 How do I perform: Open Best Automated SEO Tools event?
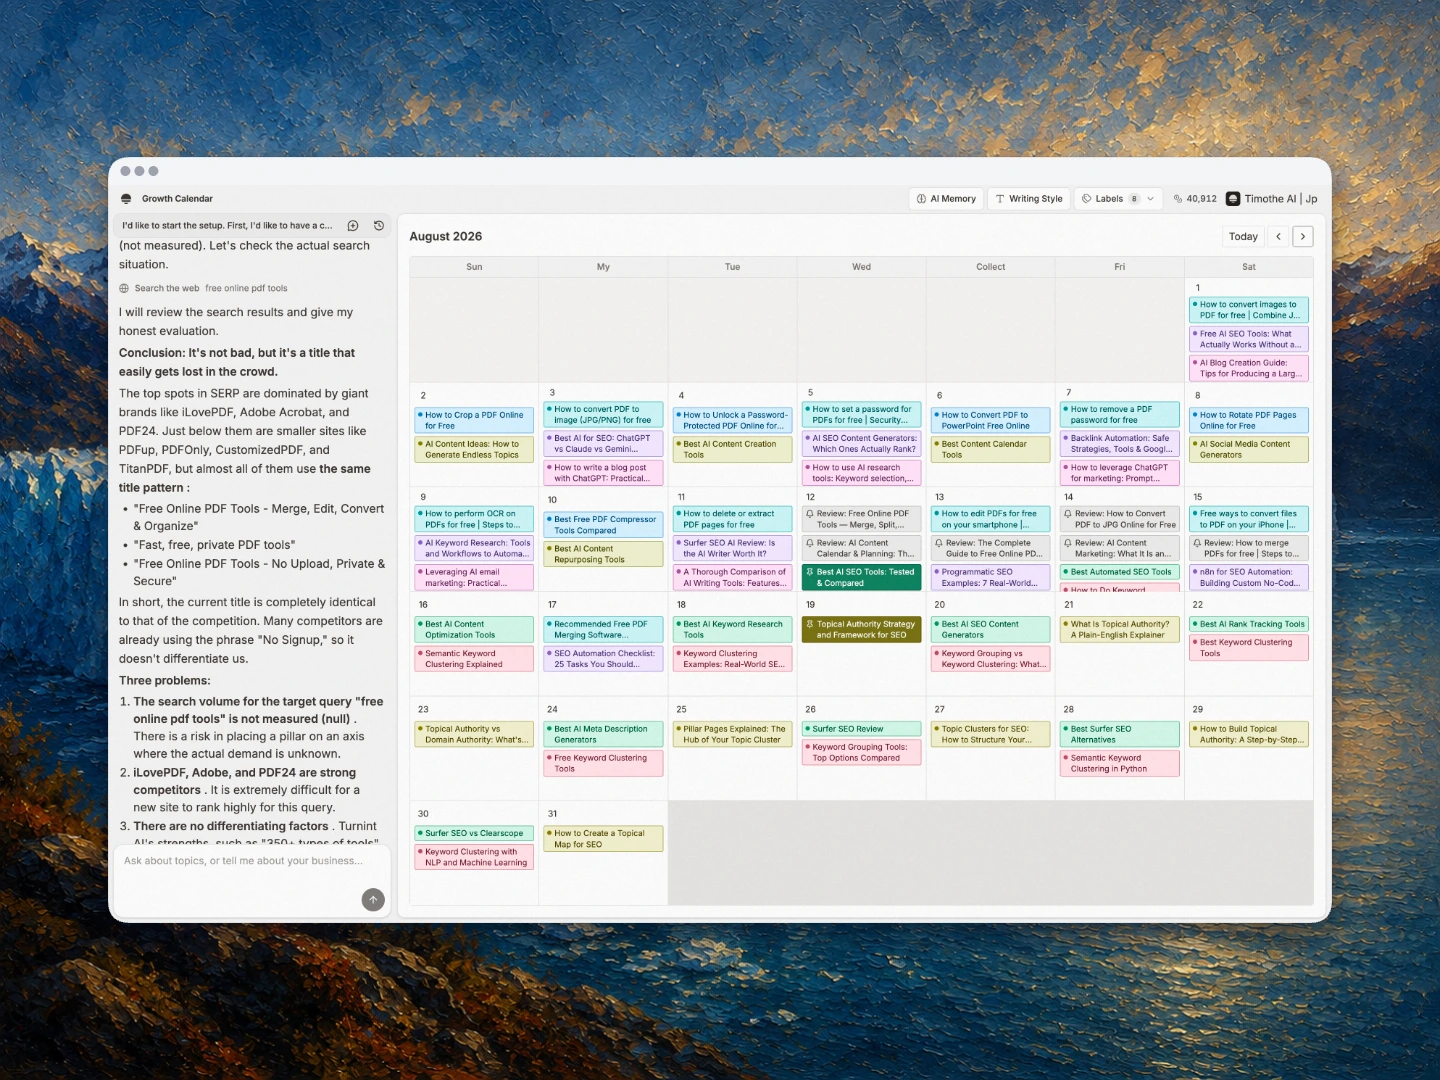tap(1119, 572)
